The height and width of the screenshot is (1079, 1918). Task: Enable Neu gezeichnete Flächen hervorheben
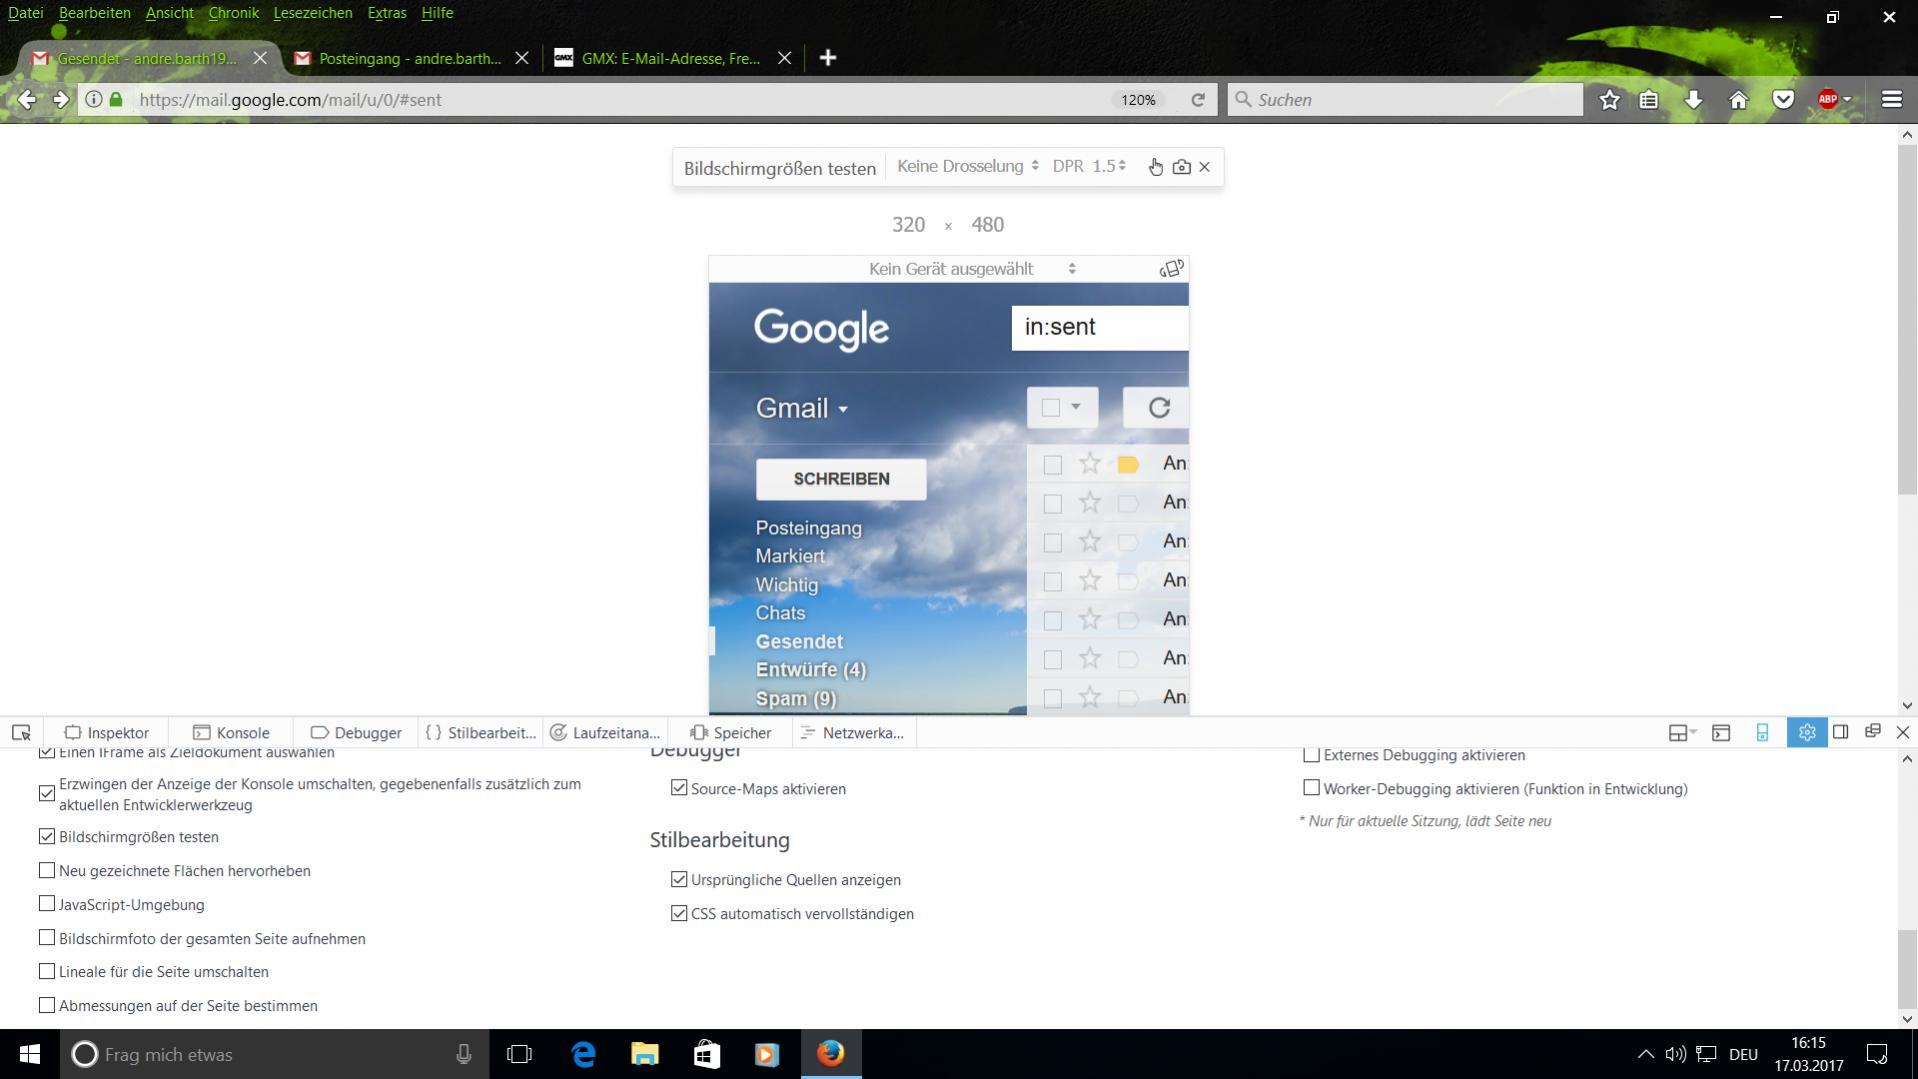point(47,870)
